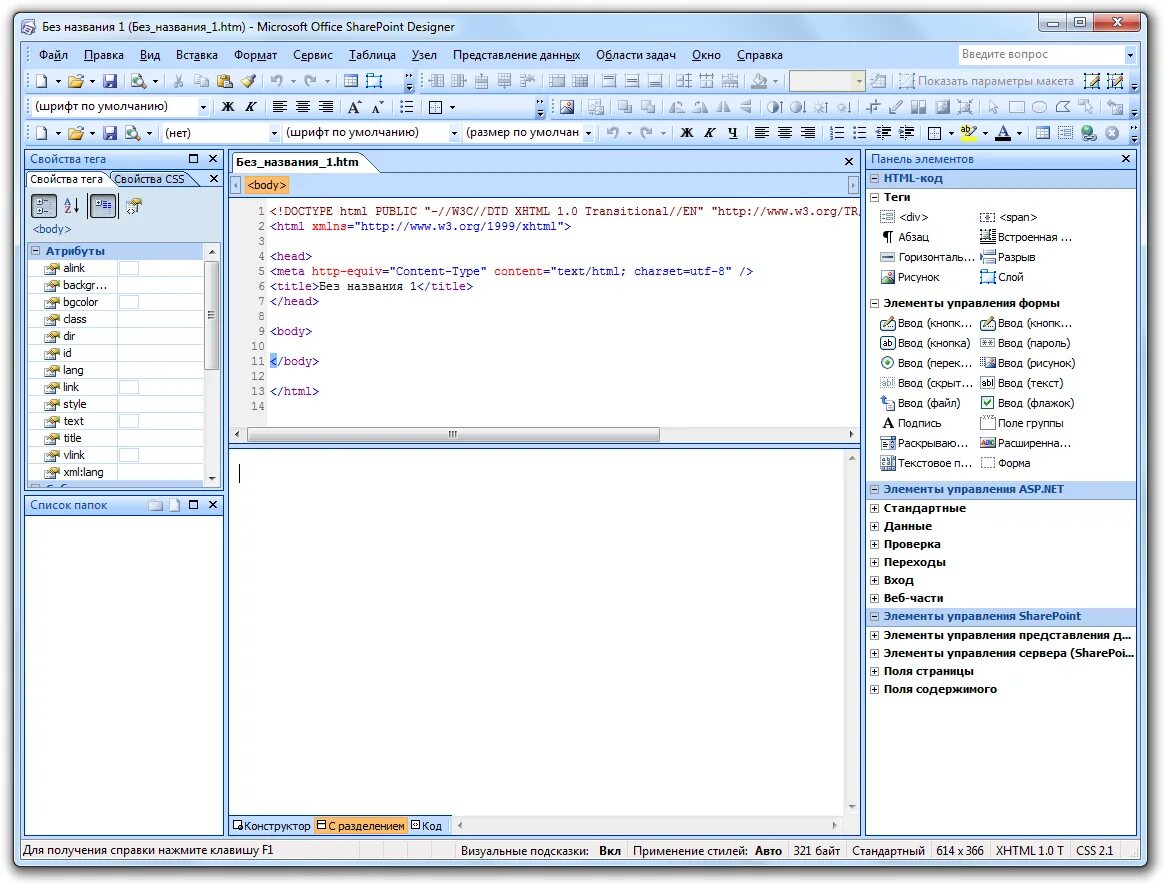Click the highlight color icon
The width and height of the screenshot is (1166, 886).
point(968,133)
